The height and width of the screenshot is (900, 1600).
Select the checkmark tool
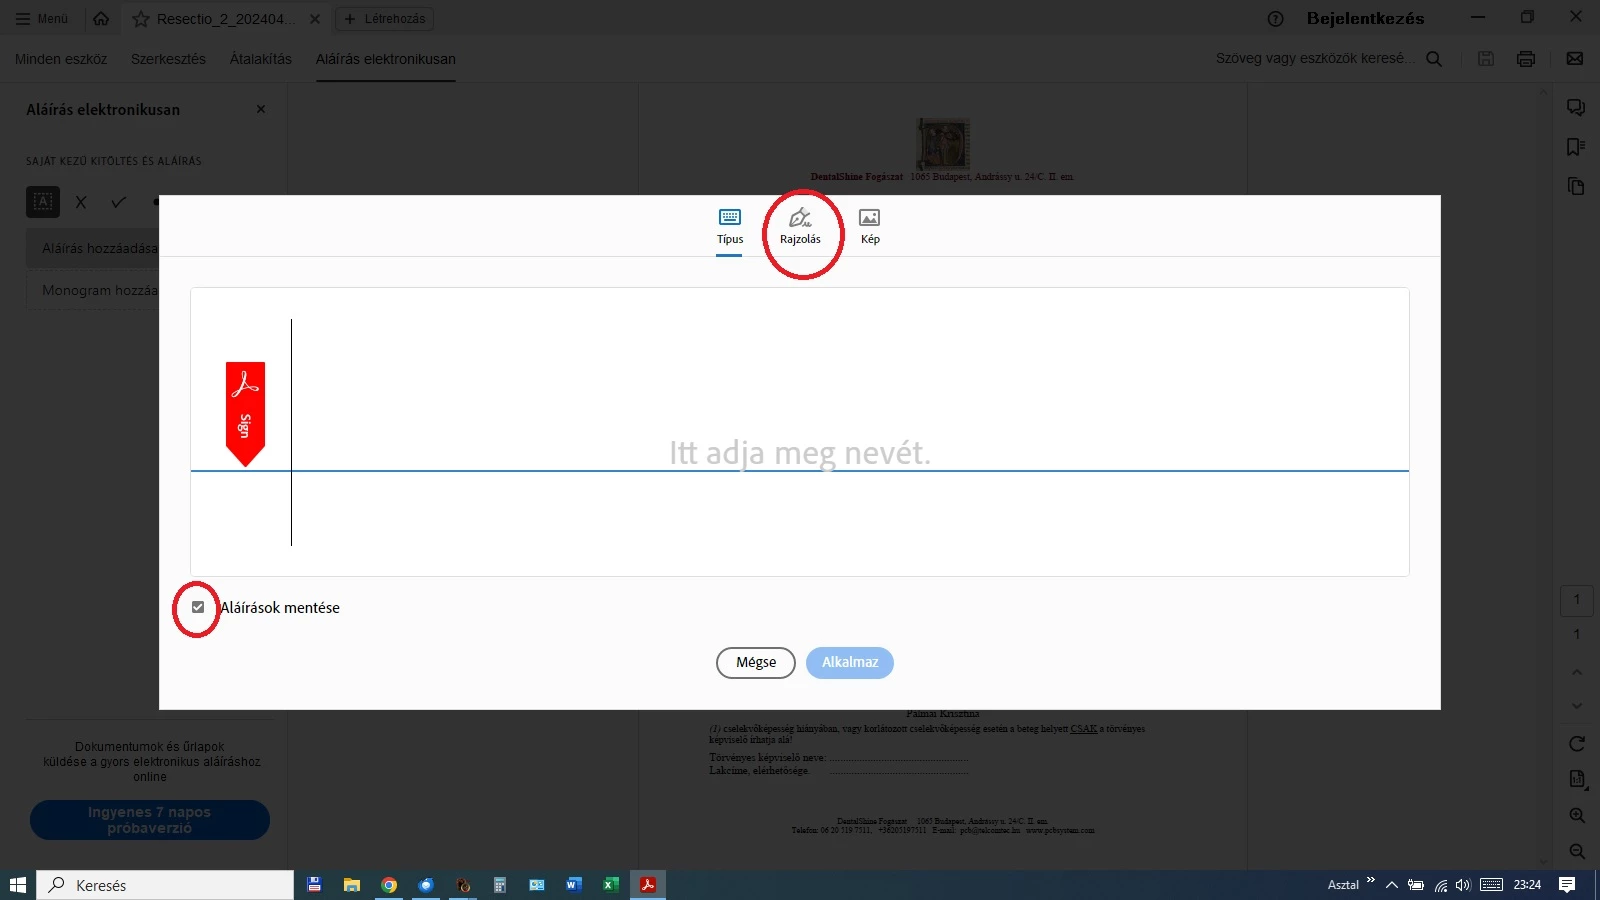(x=118, y=202)
